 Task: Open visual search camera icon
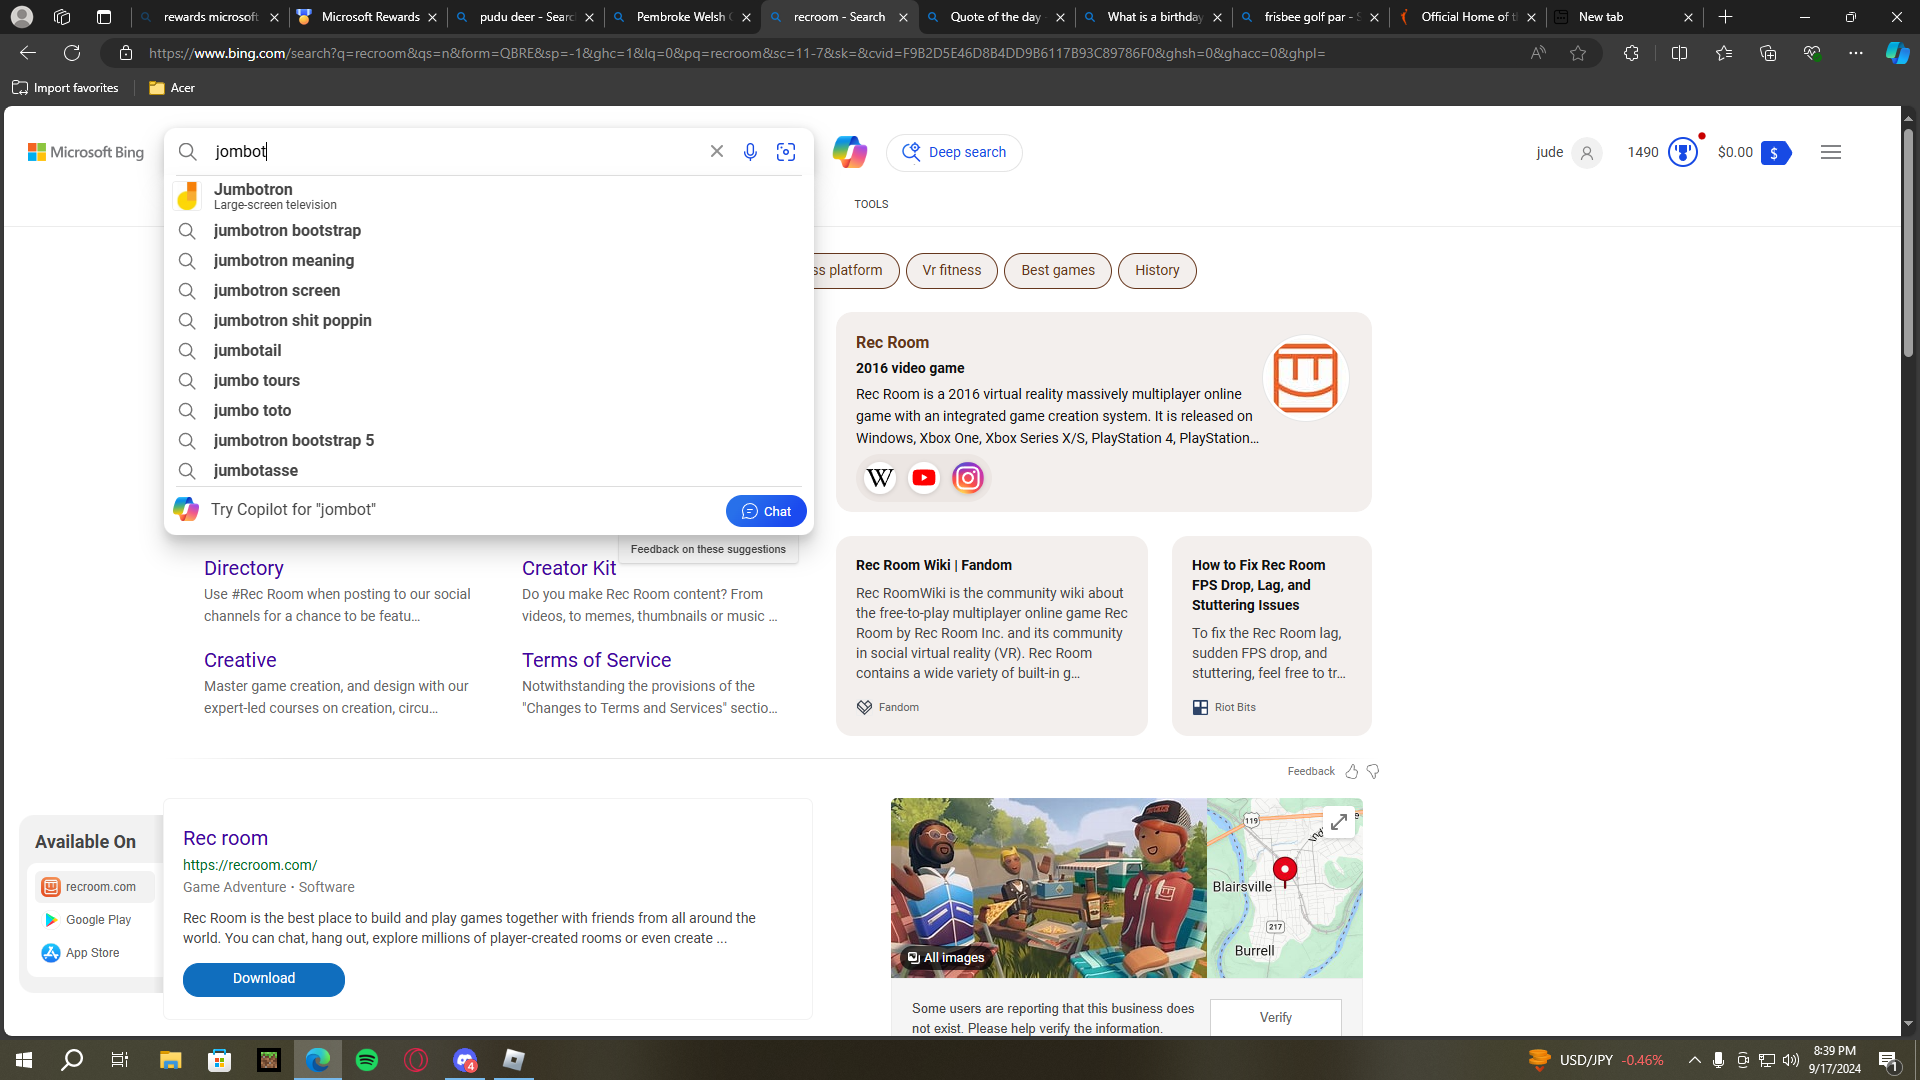click(x=786, y=152)
